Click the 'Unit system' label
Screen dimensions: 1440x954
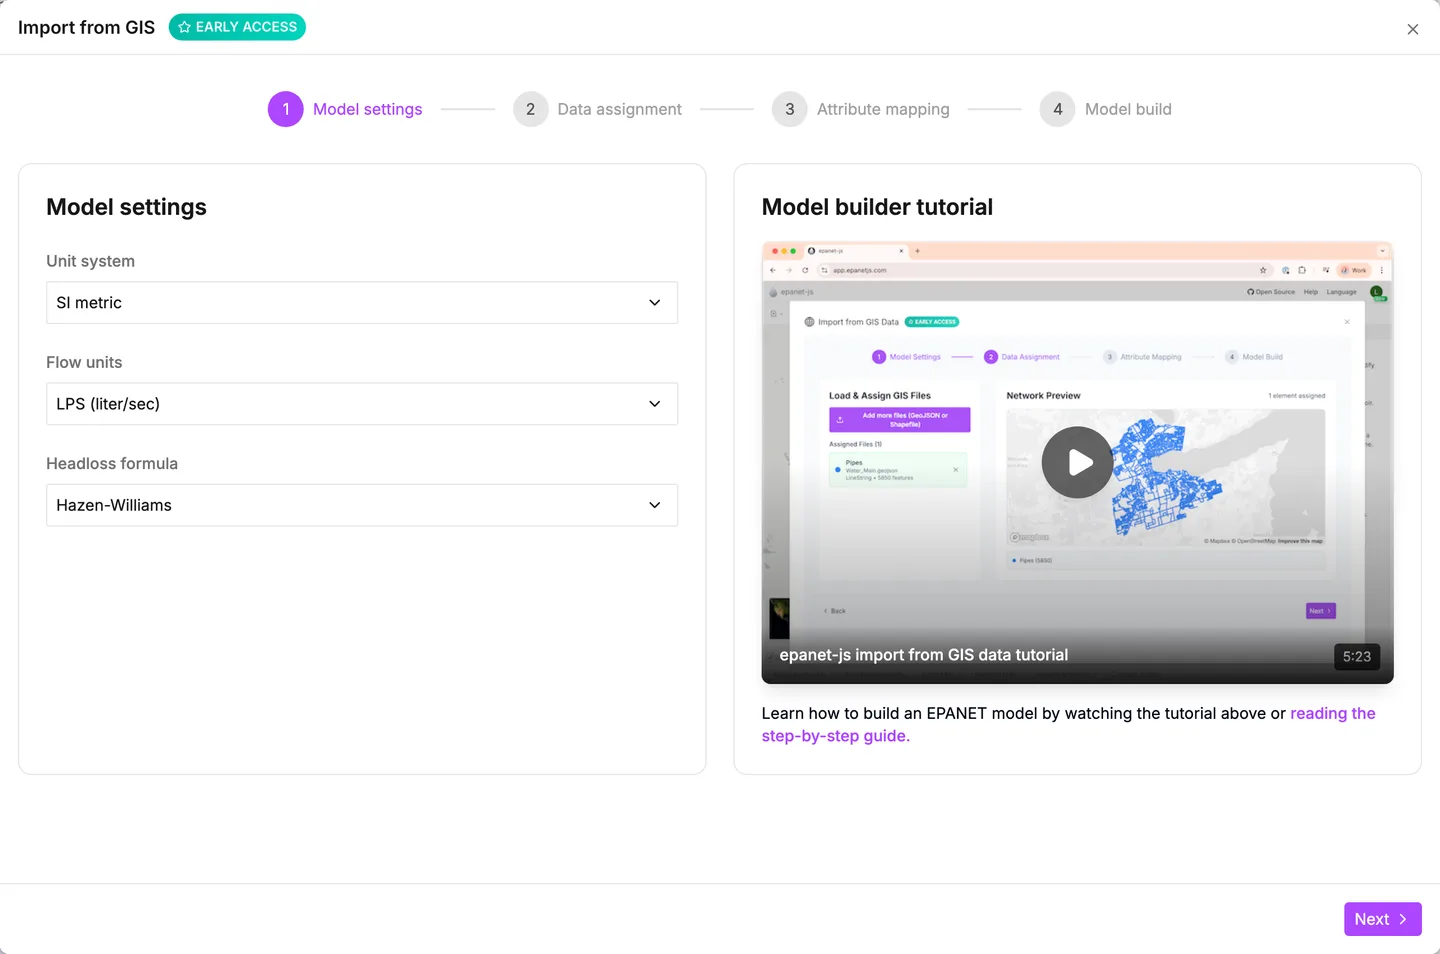pos(90,261)
